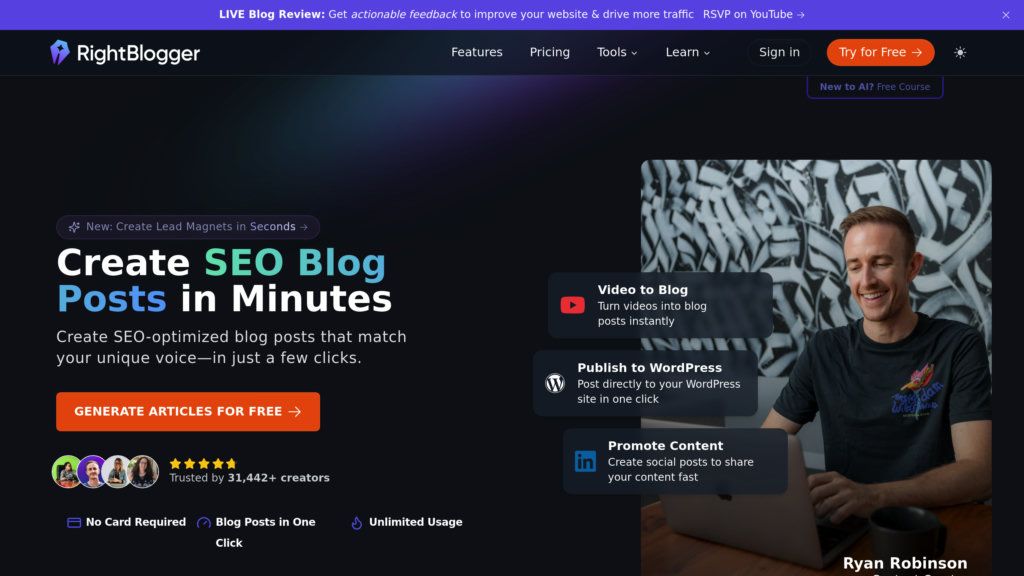Click the credit card icon by No Card Required

(74, 522)
